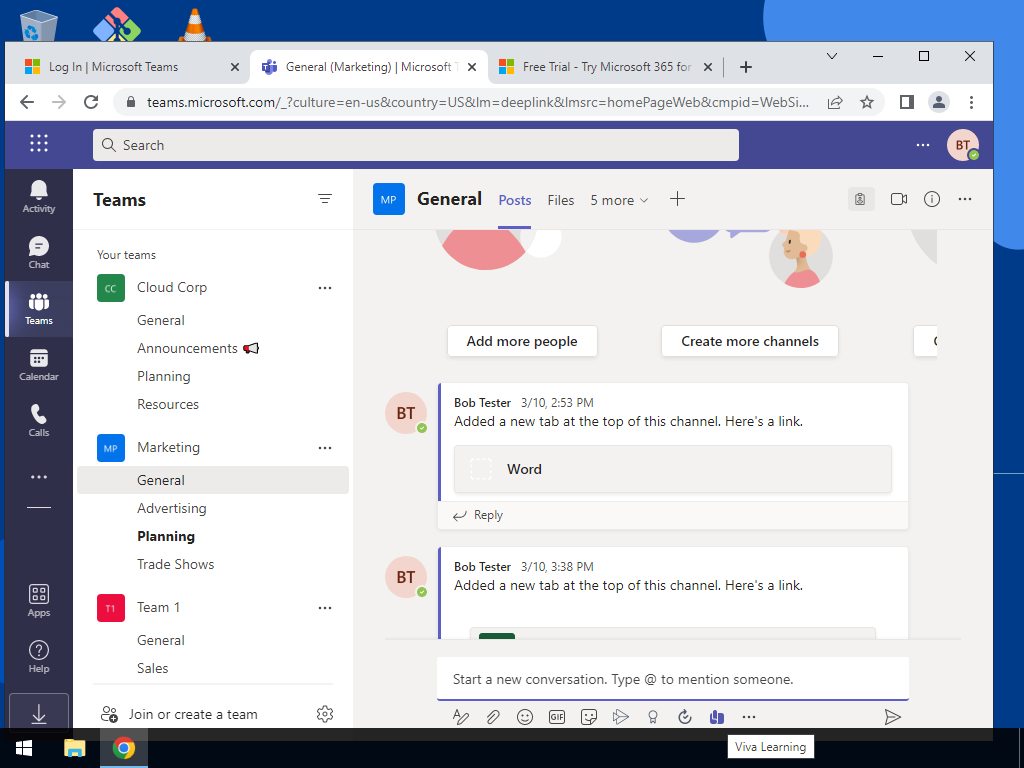Open a new browser tab
This screenshot has width=1024, height=768.
[745, 67]
